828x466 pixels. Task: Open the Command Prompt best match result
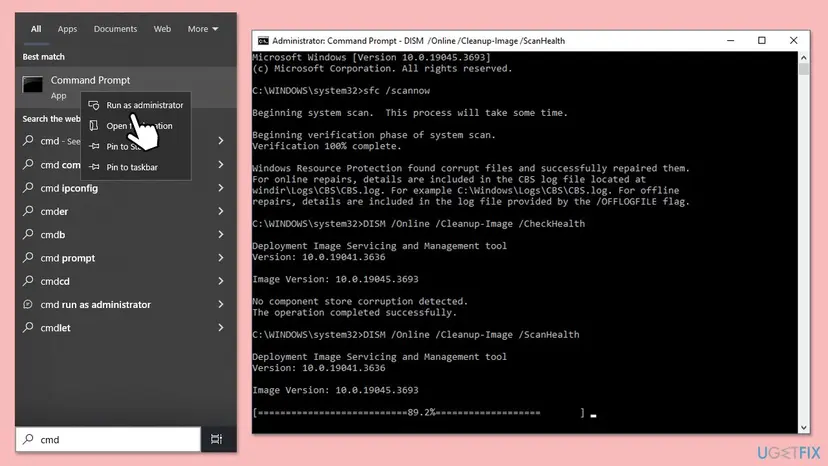(x=126, y=87)
